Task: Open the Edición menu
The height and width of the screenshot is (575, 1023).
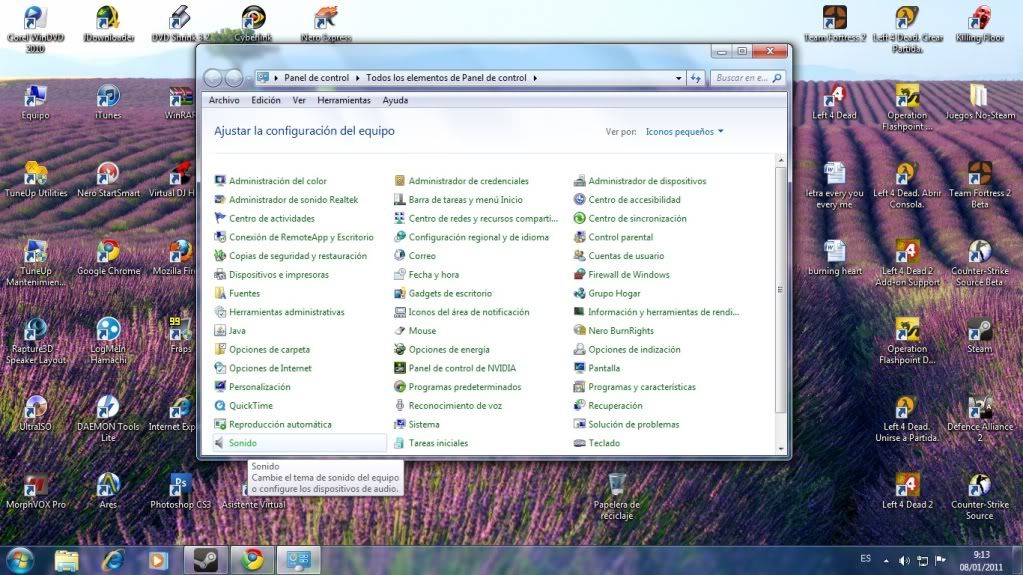Action: click(266, 100)
